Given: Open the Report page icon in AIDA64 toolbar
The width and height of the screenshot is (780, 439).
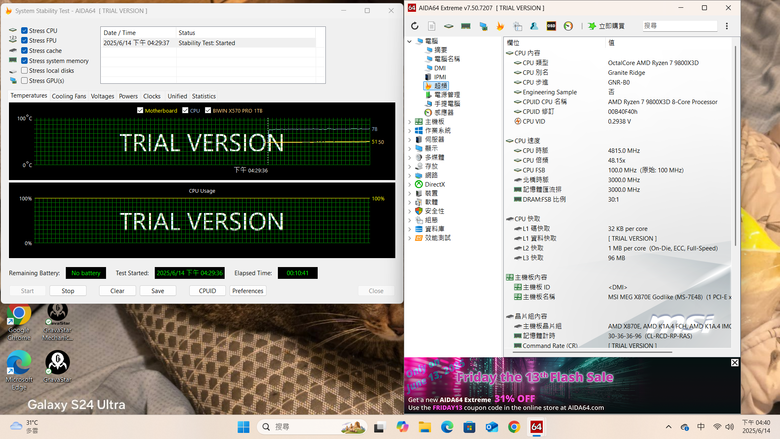Looking at the screenshot, I should coord(431,26).
